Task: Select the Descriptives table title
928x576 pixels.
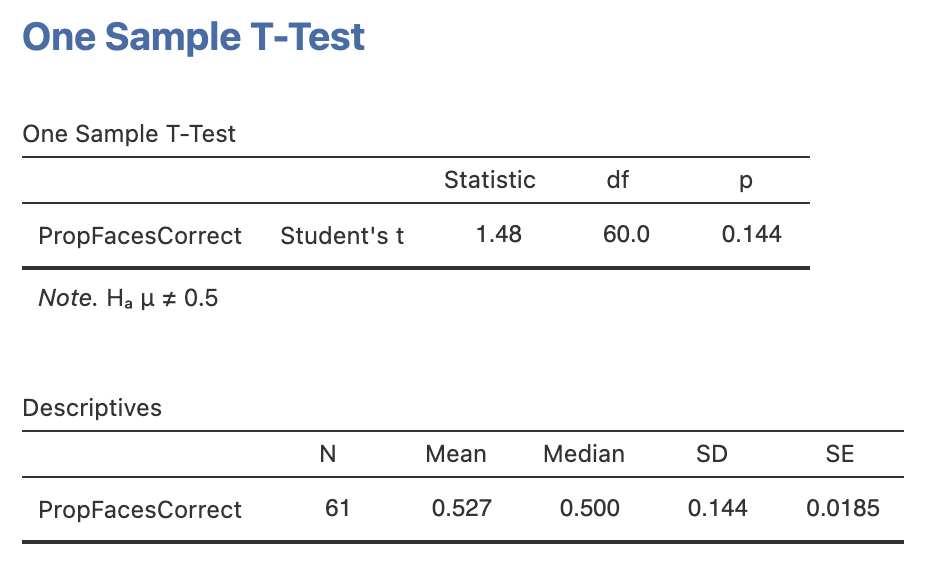Action: click(92, 408)
